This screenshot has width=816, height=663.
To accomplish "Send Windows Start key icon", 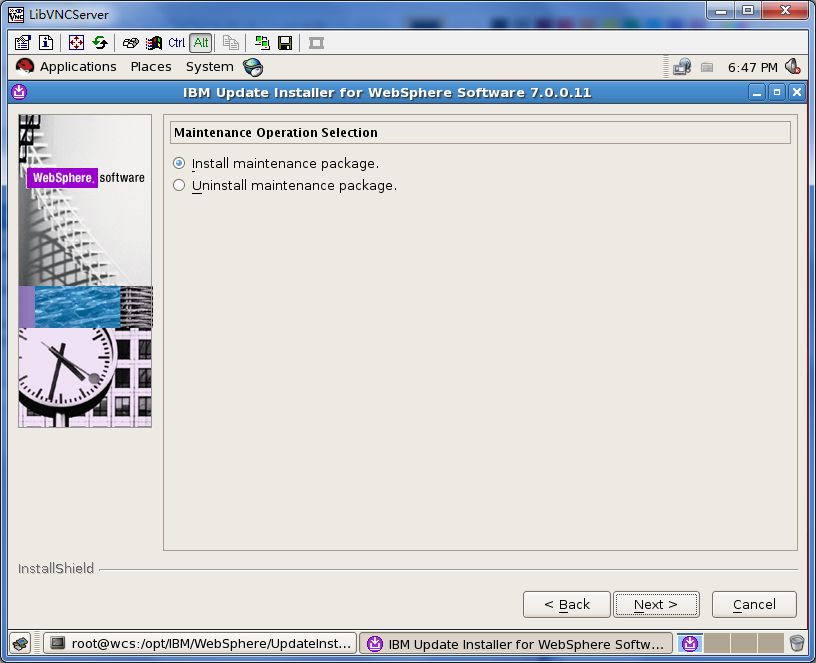I will pyautogui.click(x=154, y=43).
